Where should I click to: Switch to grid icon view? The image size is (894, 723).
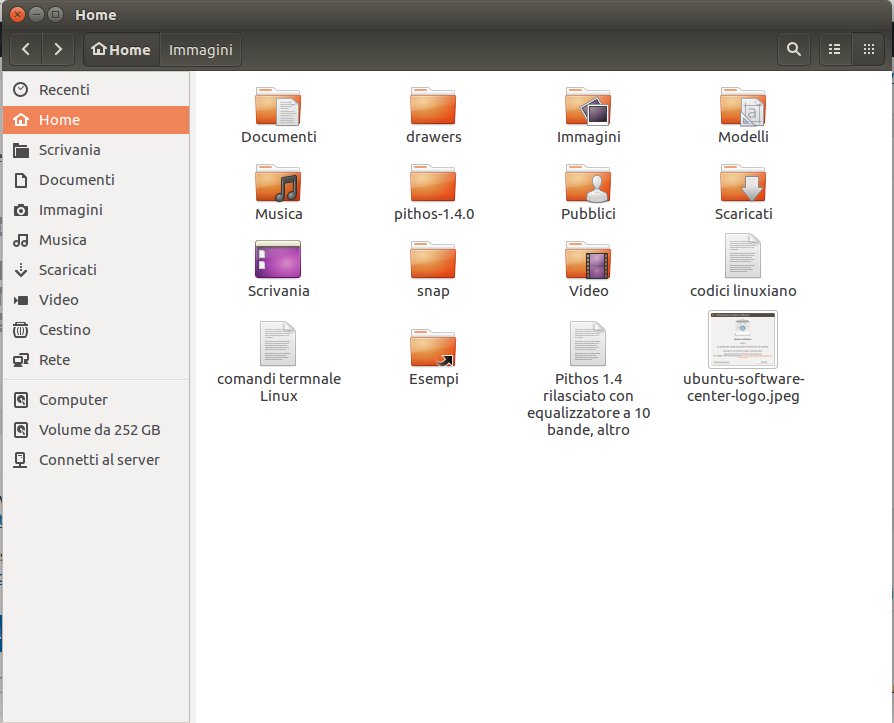point(867,49)
